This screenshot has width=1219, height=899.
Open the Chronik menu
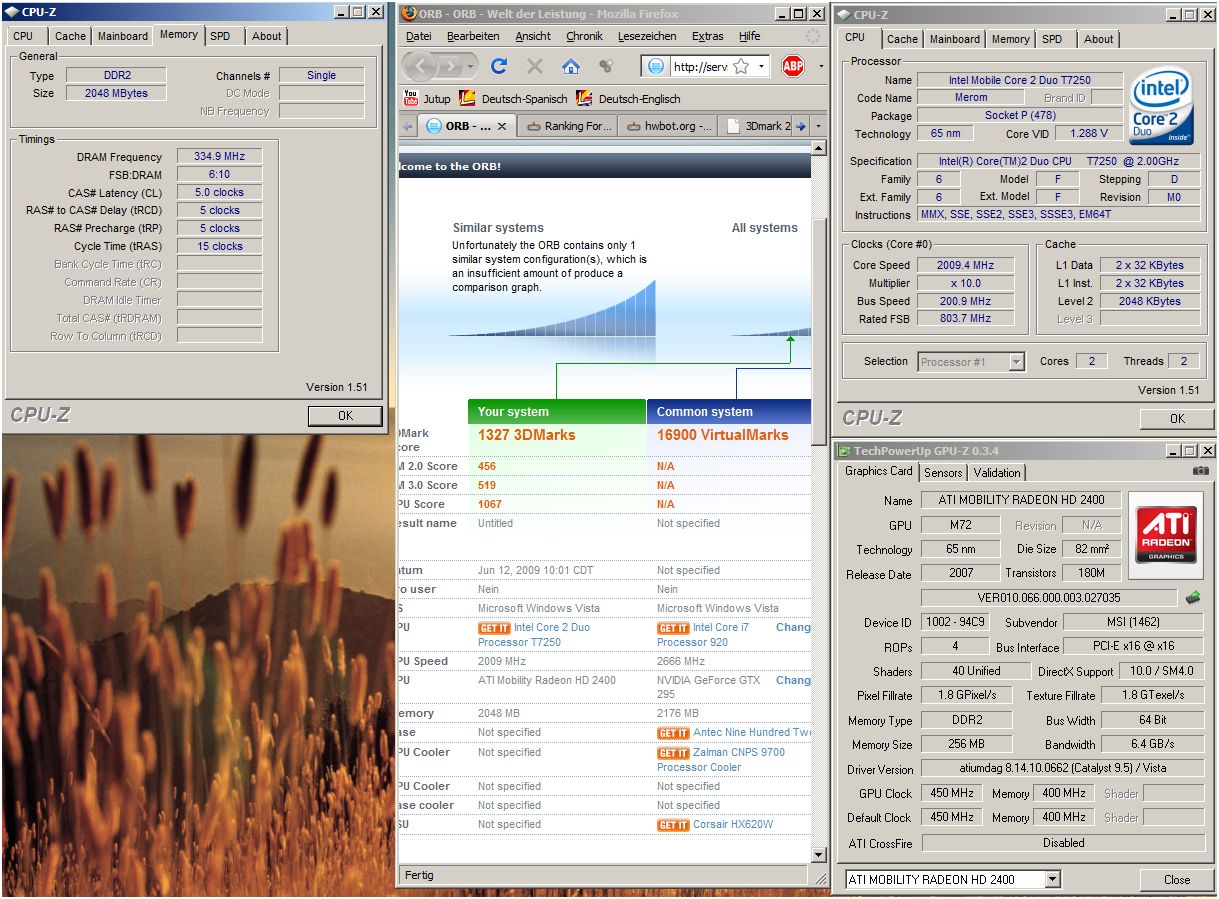coord(584,36)
